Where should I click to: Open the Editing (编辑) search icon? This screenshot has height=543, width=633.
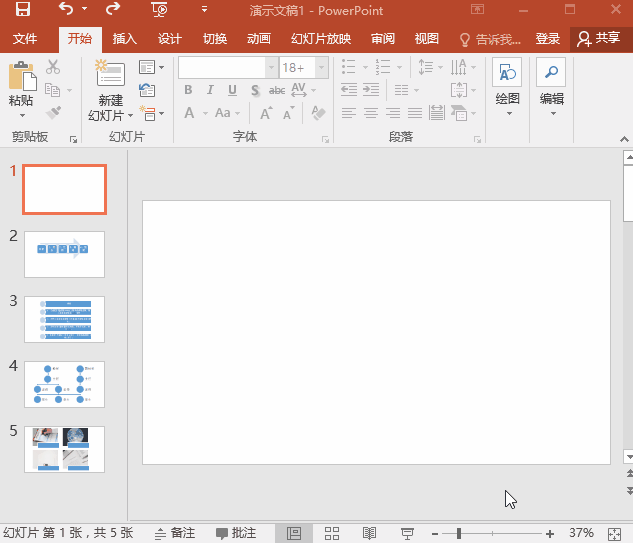551,73
